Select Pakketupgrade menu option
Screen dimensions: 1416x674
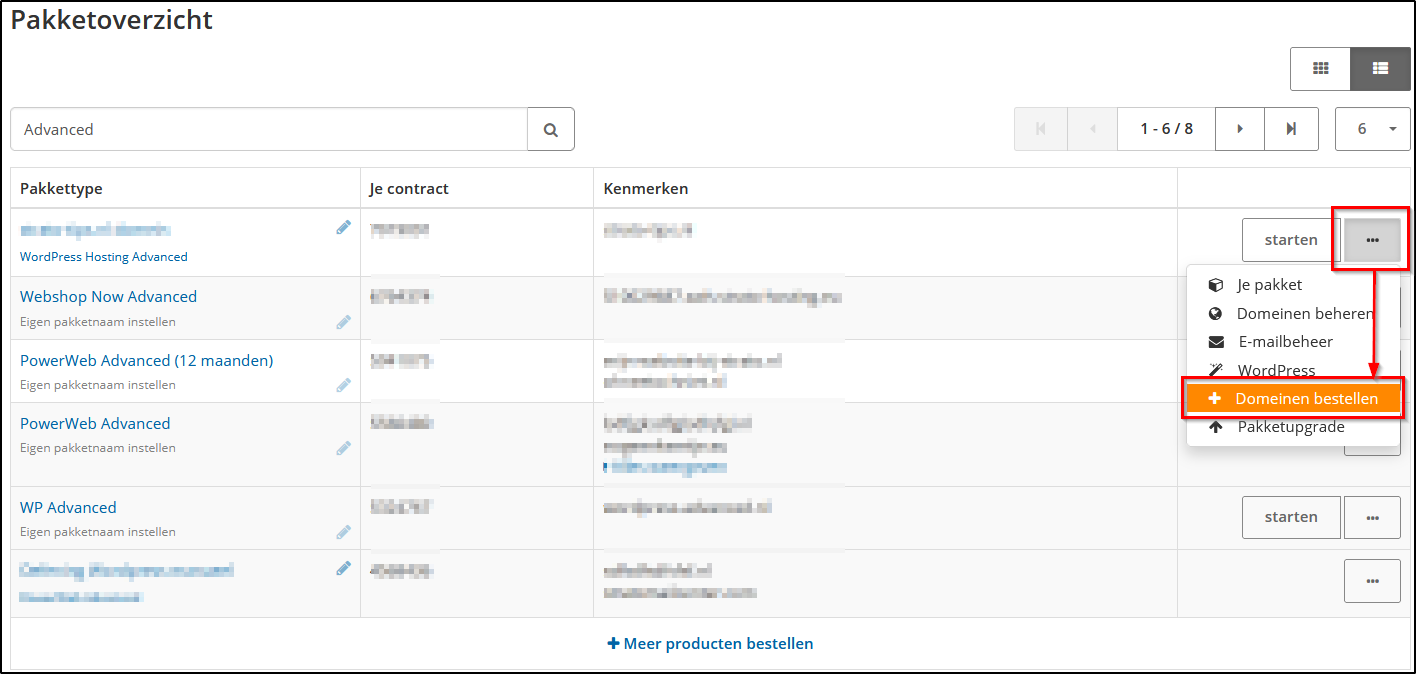[1290, 427]
